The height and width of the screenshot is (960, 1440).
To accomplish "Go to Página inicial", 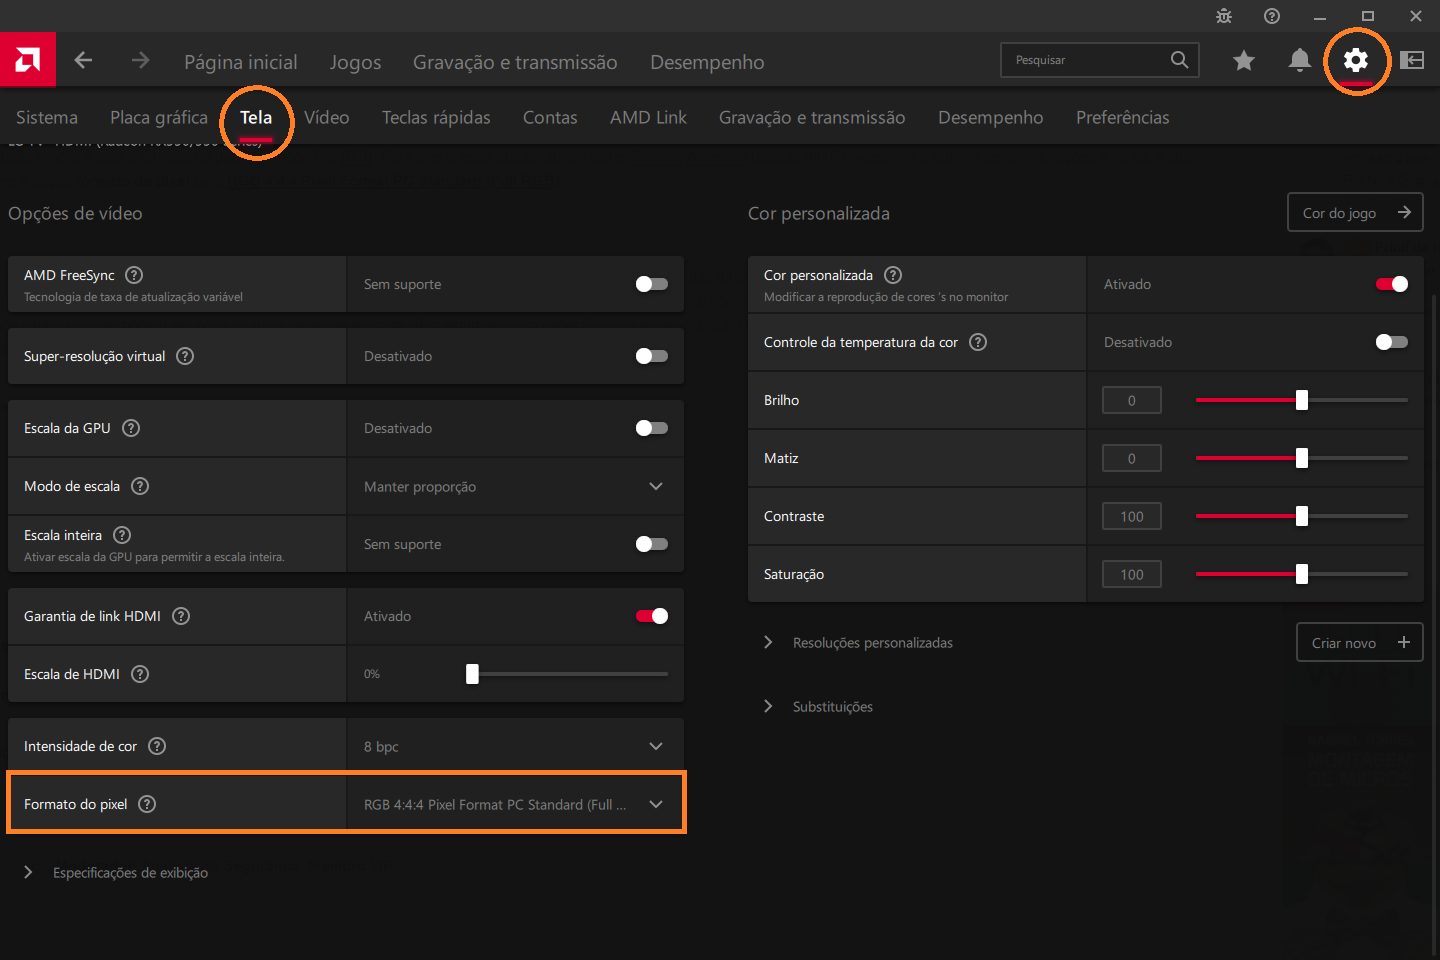I will click(x=241, y=62).
